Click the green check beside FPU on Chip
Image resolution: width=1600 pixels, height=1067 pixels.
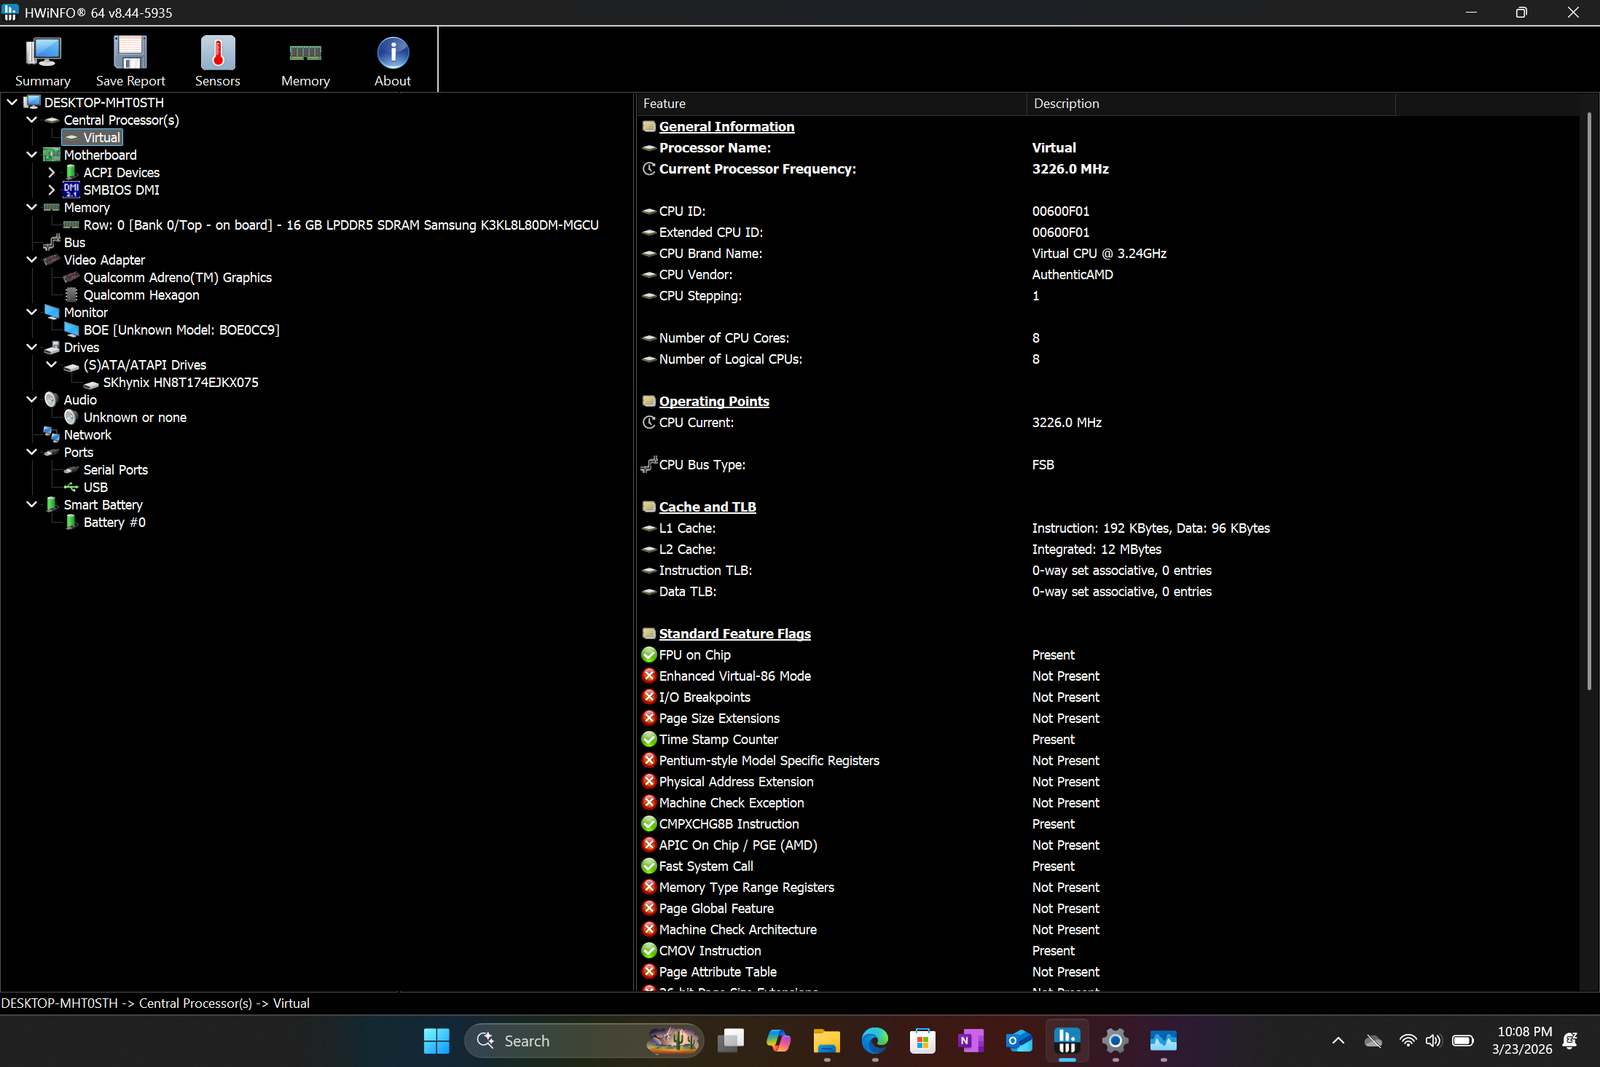point(648,654)
